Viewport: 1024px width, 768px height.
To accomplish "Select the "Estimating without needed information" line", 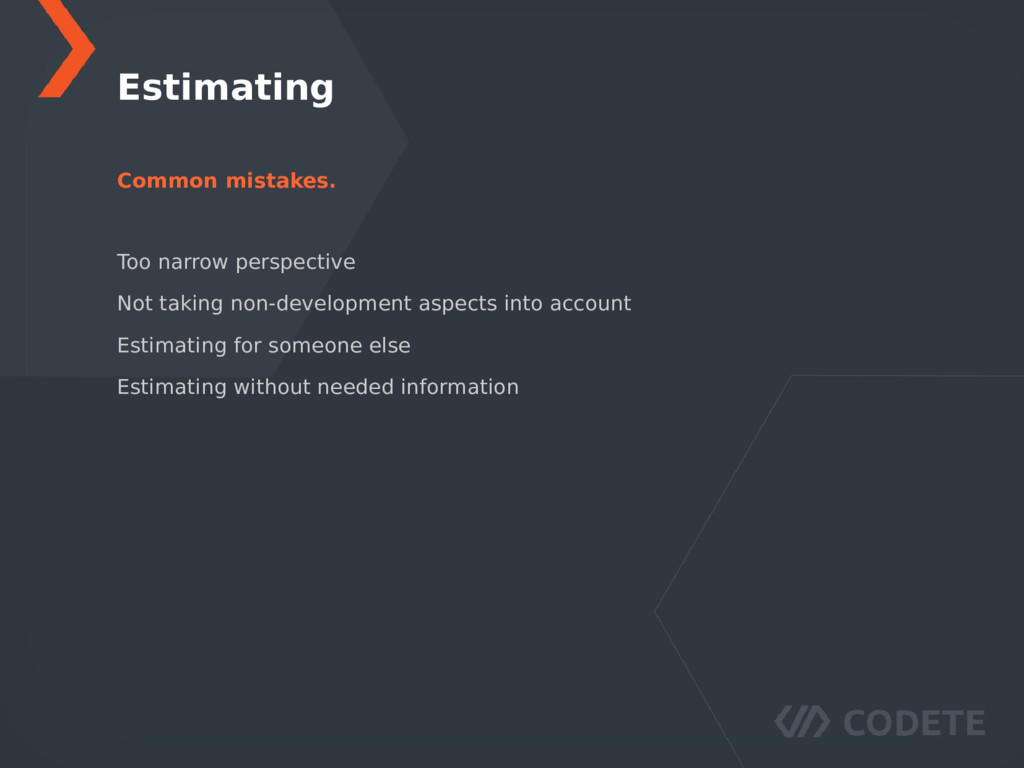I will tap(318, 387).
